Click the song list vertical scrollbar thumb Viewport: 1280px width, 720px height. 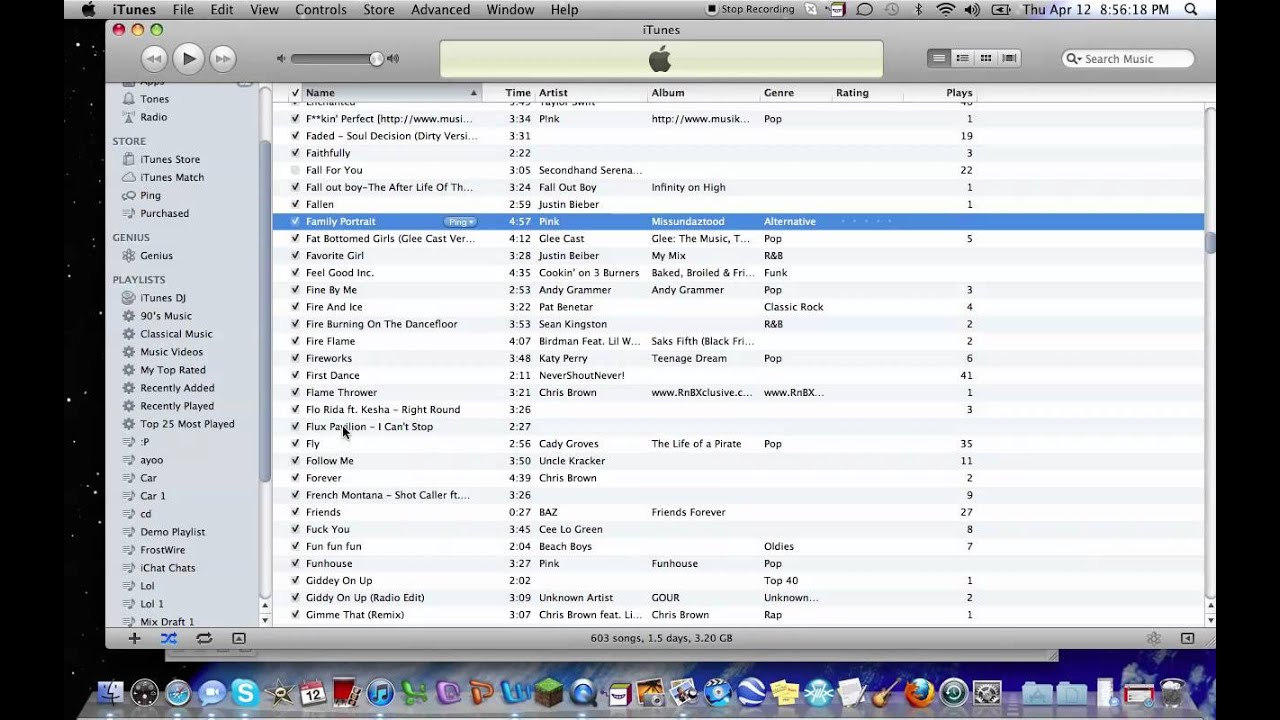1210,243
